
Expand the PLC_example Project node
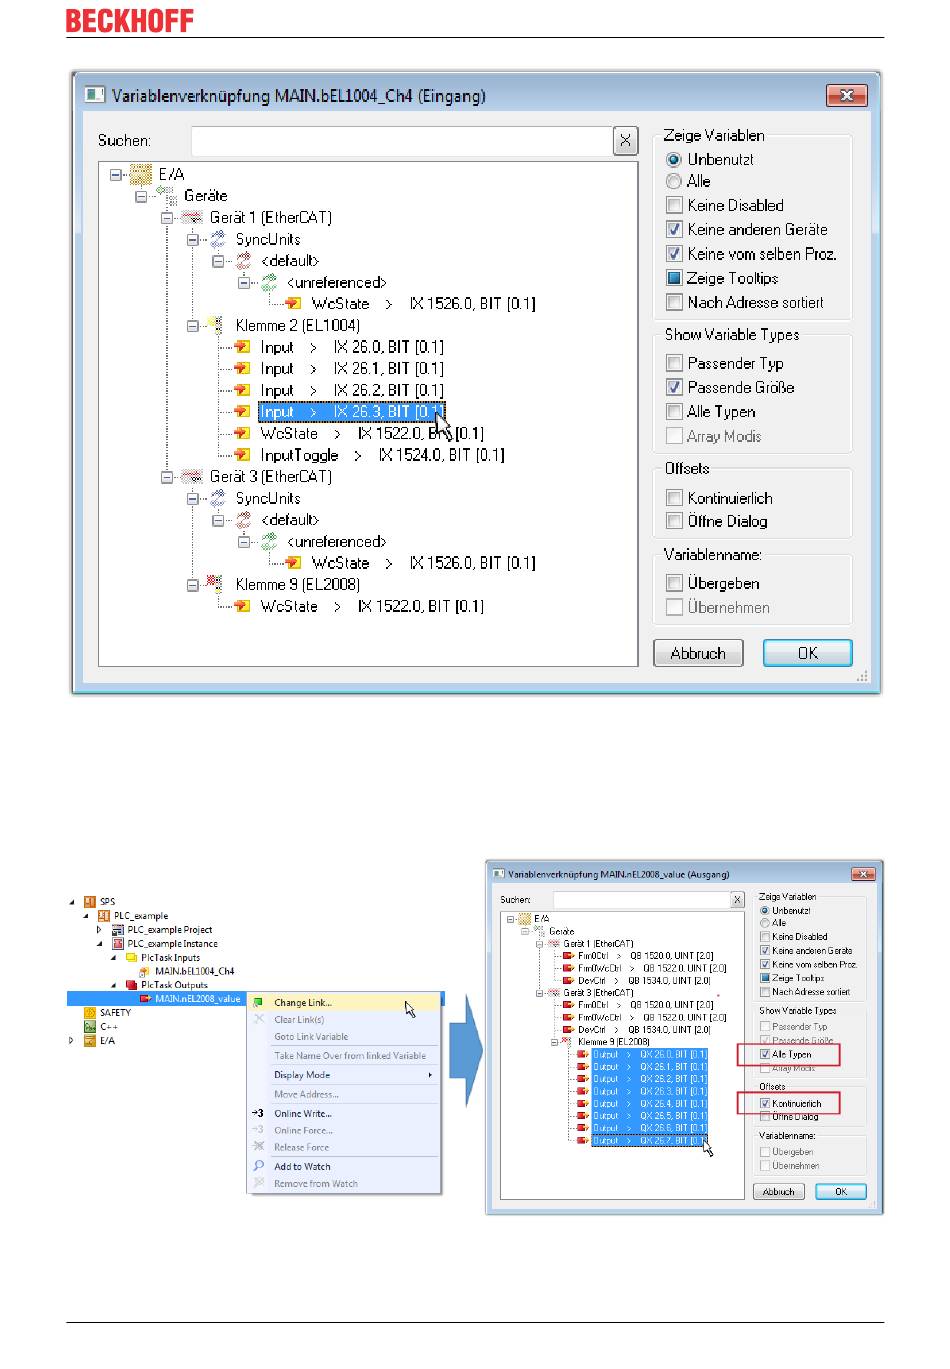(99, 929)
